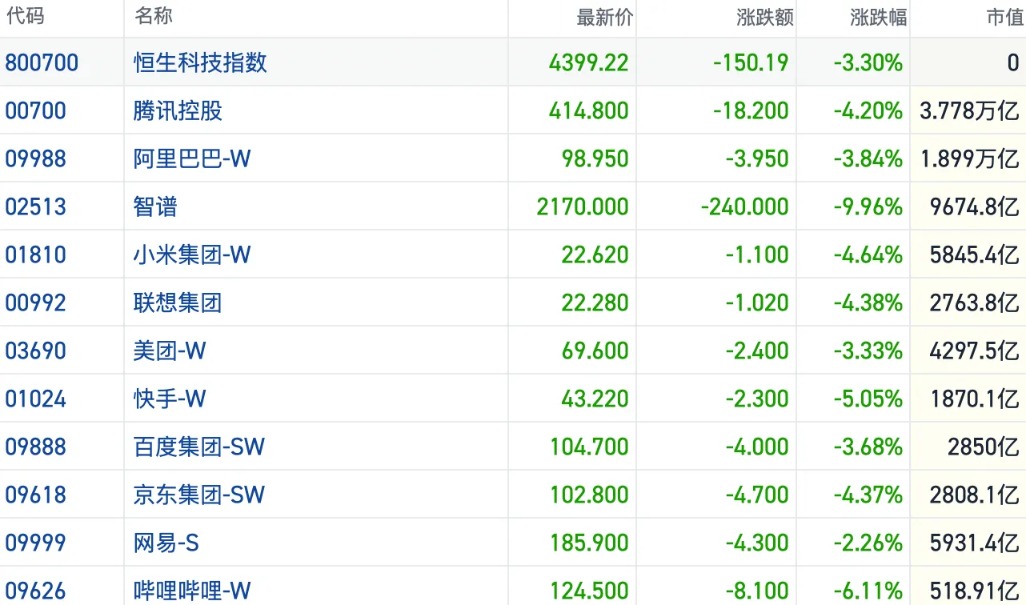Open 京东集团-SW stock details
Image resolution: width=1026 pixels, height=605 pixels.
199,494
